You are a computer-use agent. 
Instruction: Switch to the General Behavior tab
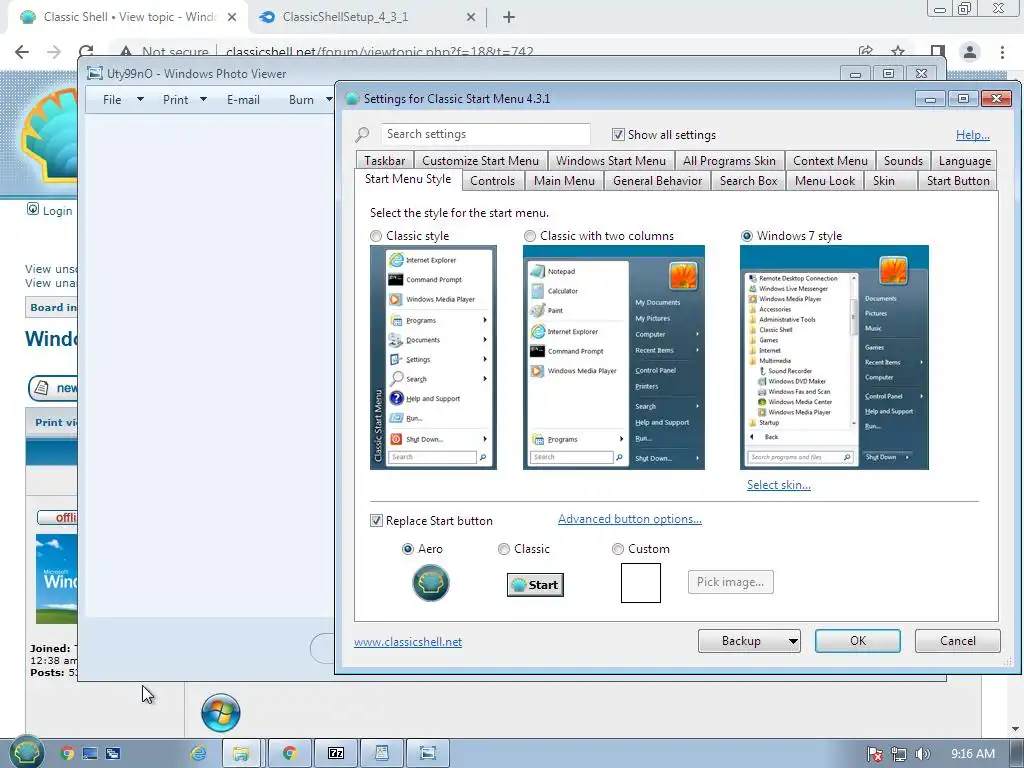pos(658,181)
